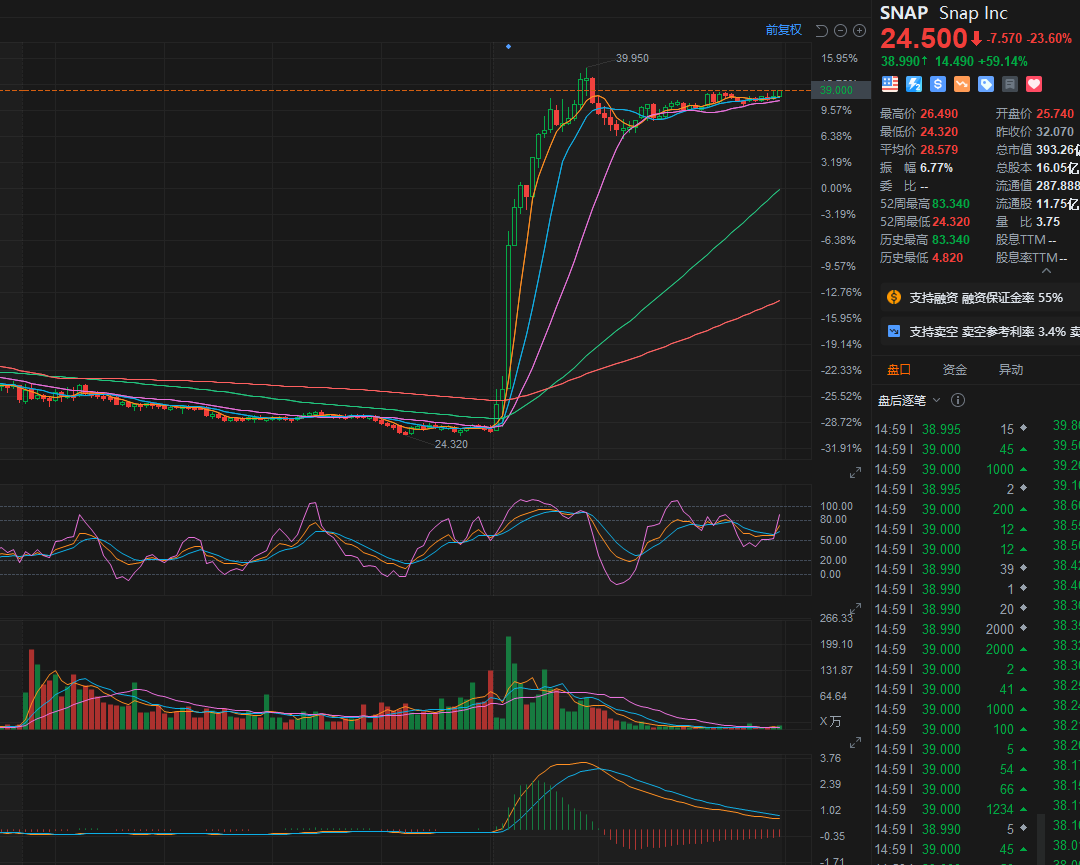Click the blue chart icon beside 支持卖空
The width and height of the screenshot is (1080, 865).
pyautogui.click(x=894, y=331)
